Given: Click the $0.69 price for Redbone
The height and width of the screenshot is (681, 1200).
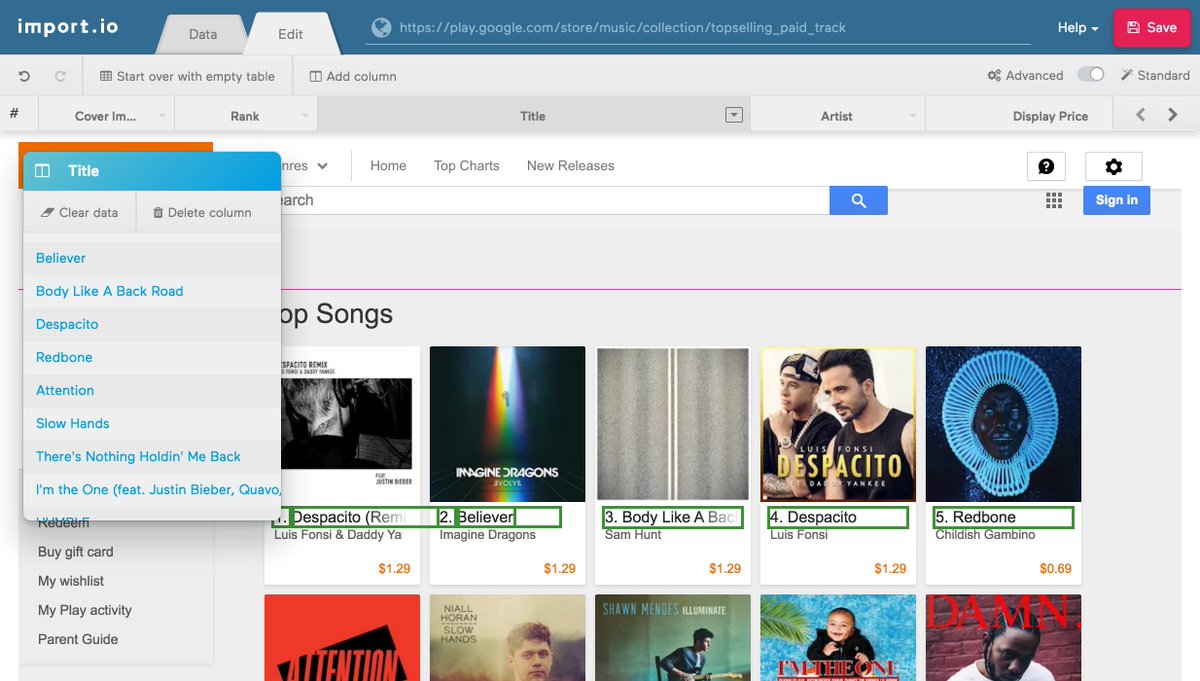Looking at the screenshot, I should (1055, 568).
